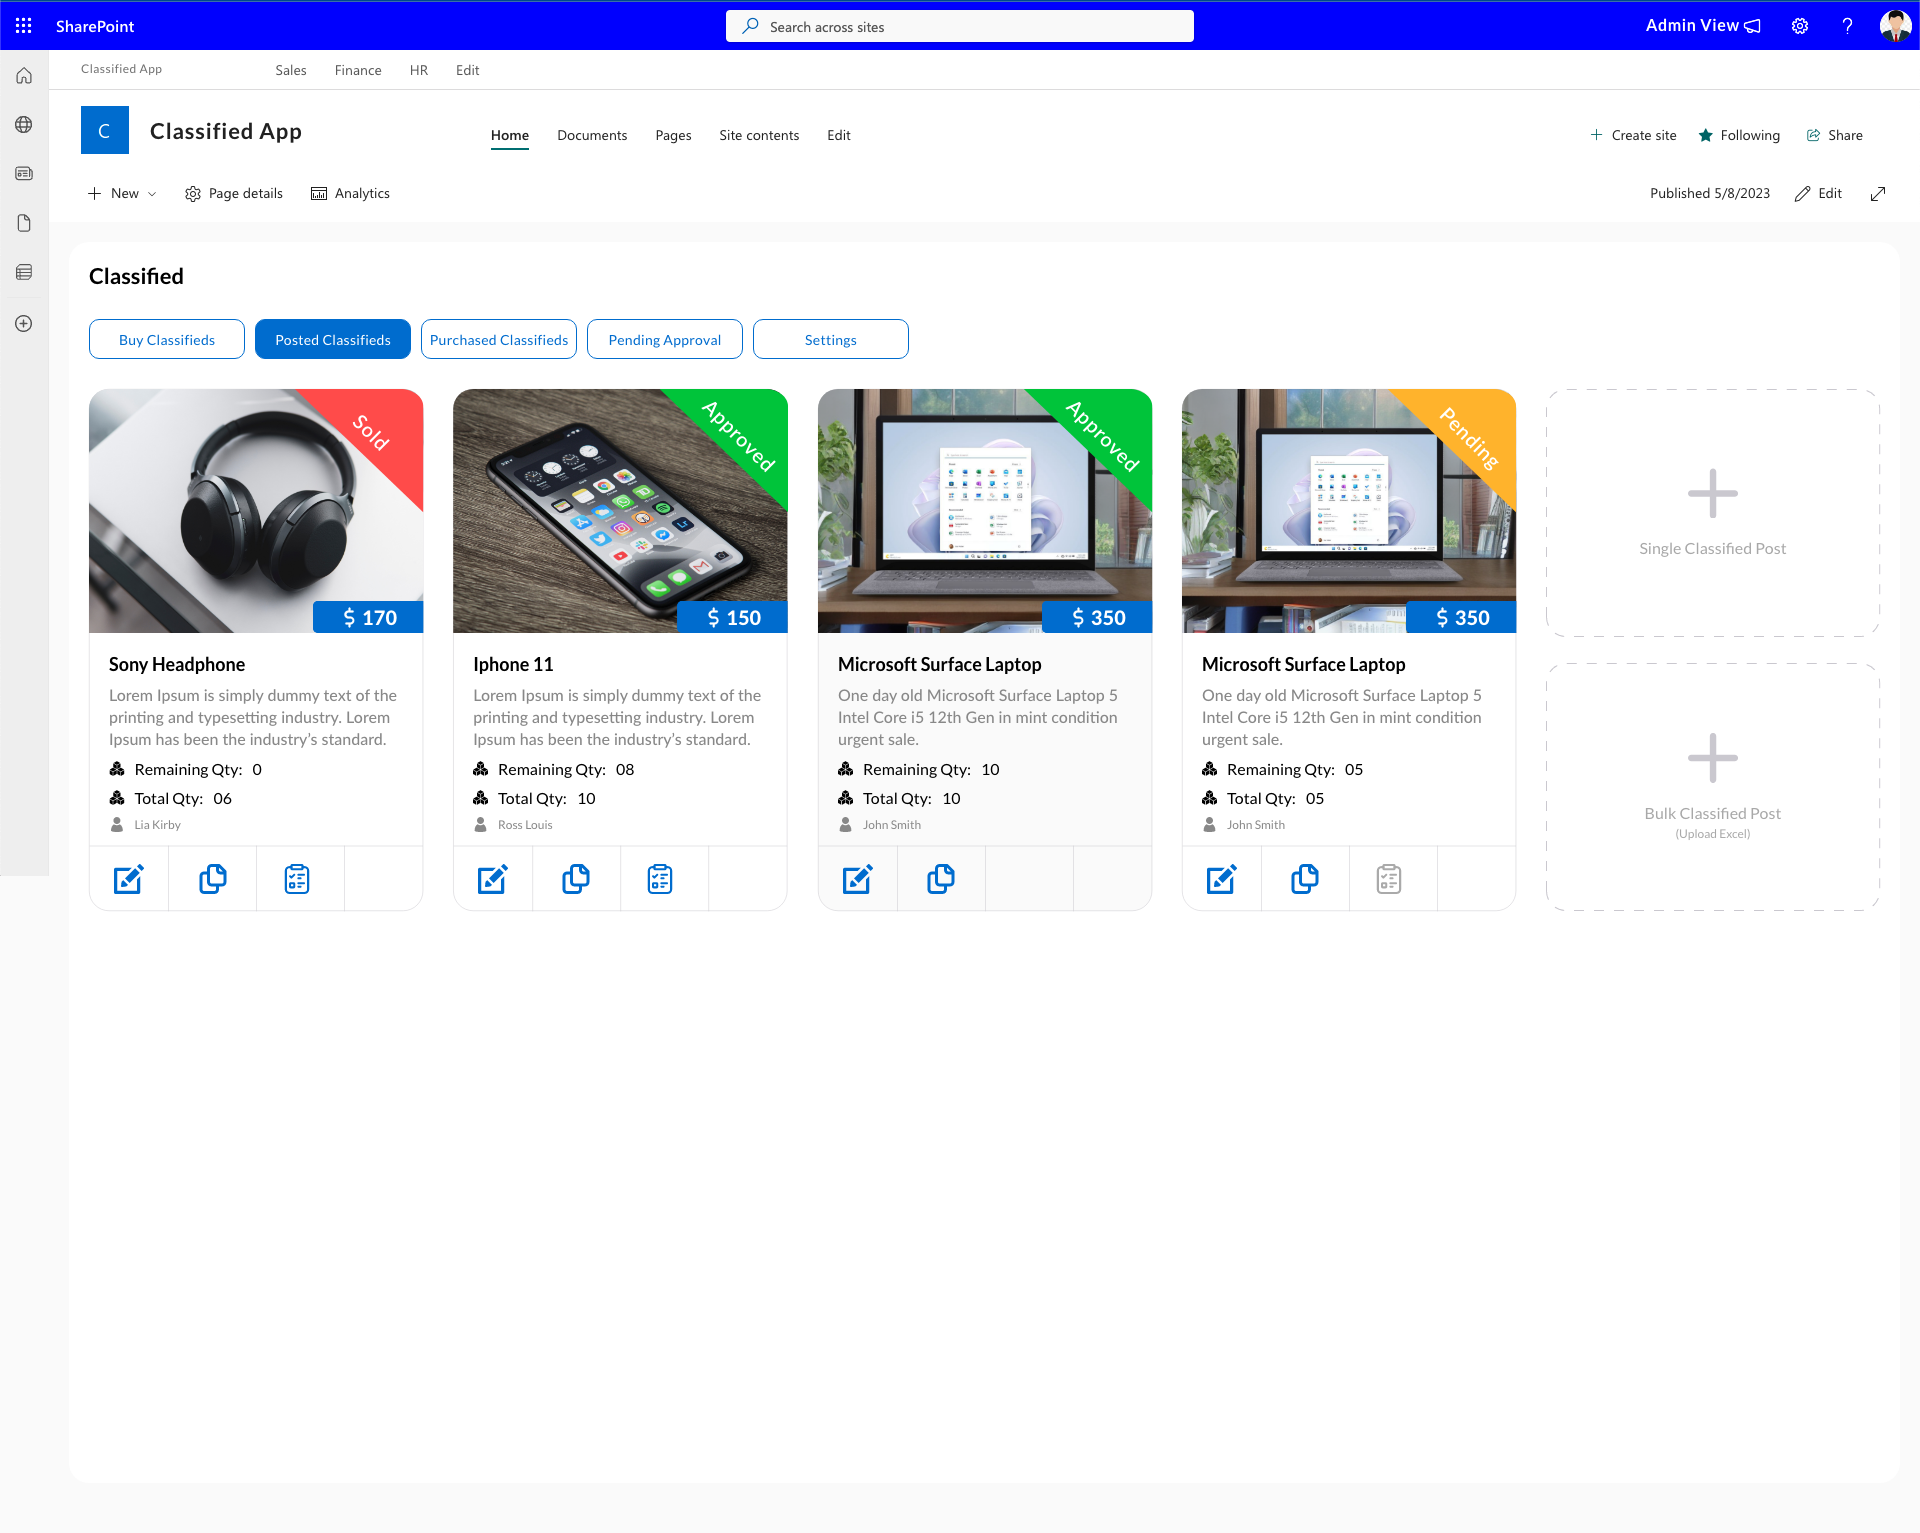Open Site contents
The image size is (1920, 1533).
coord(759,135)
